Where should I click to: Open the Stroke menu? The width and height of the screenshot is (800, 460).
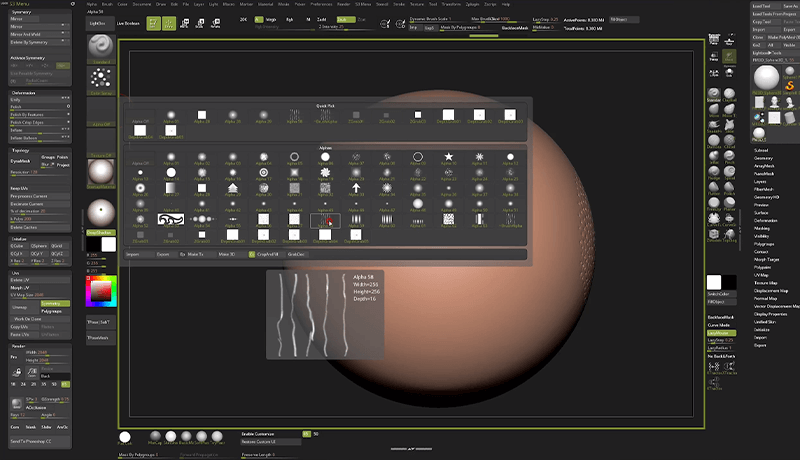(x=399, y=4)
